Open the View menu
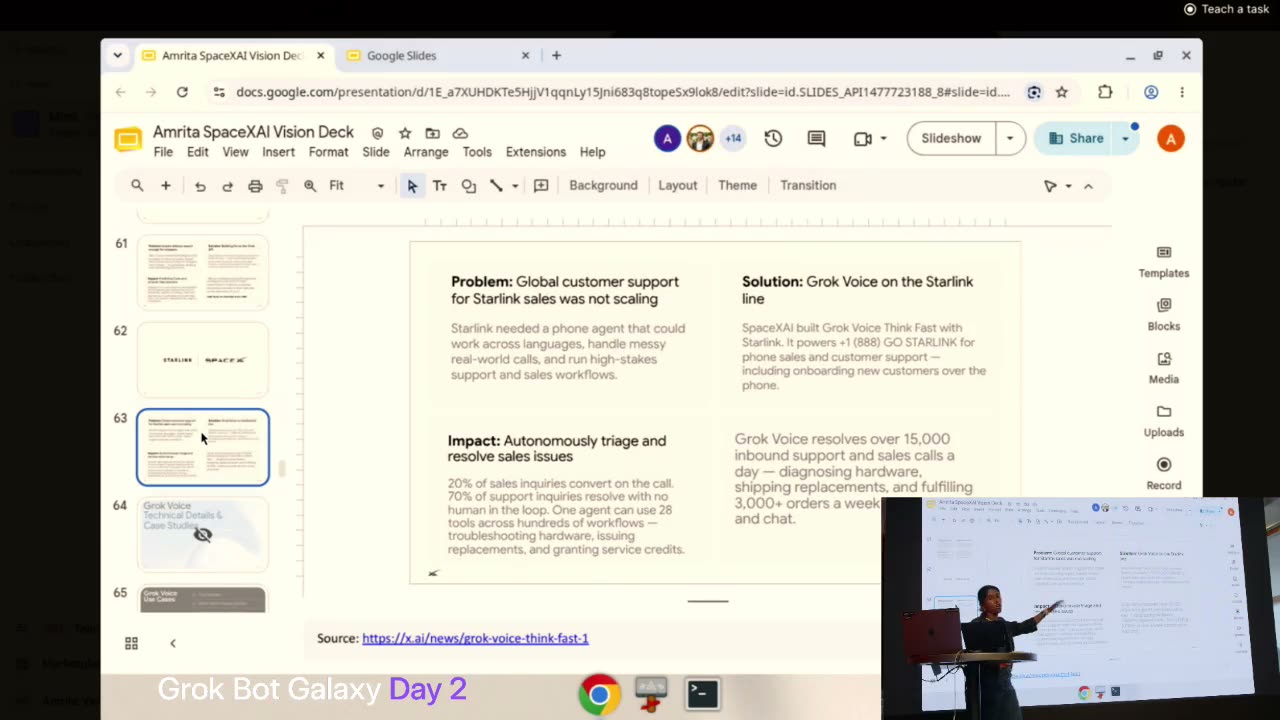This screenshot has height=720, width=1280. (x=235, y=152)
